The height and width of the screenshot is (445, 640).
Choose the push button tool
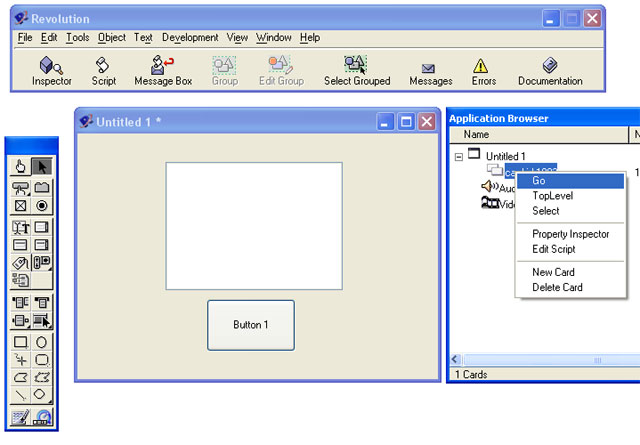[x=20, y=188]
